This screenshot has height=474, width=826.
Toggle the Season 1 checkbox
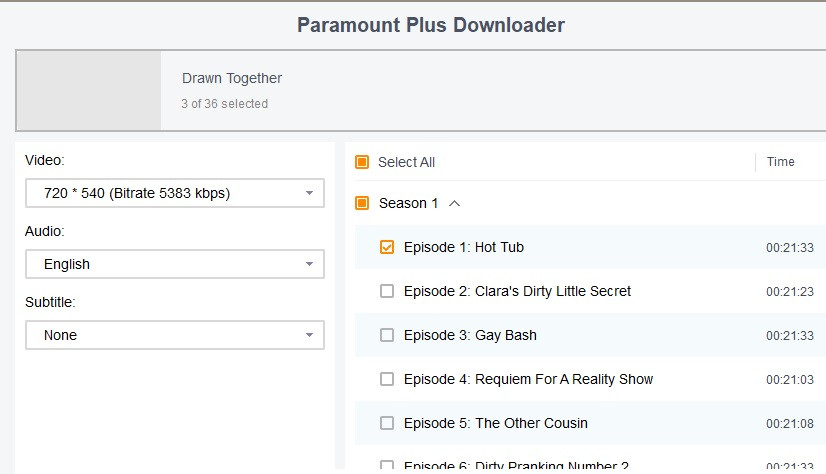(362, 203)
